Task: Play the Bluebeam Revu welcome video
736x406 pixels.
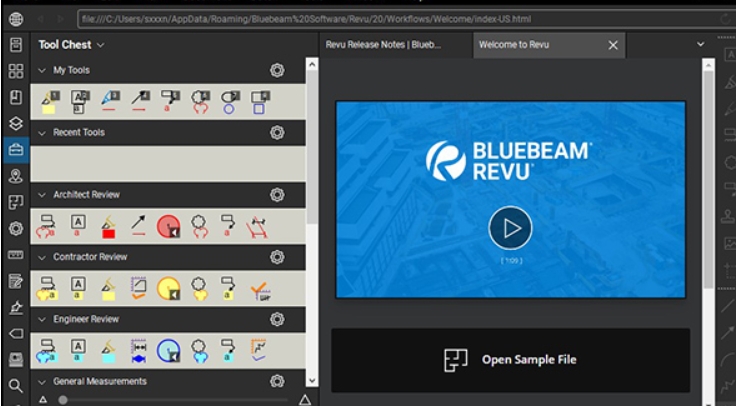Action: [x=510, y=228]
